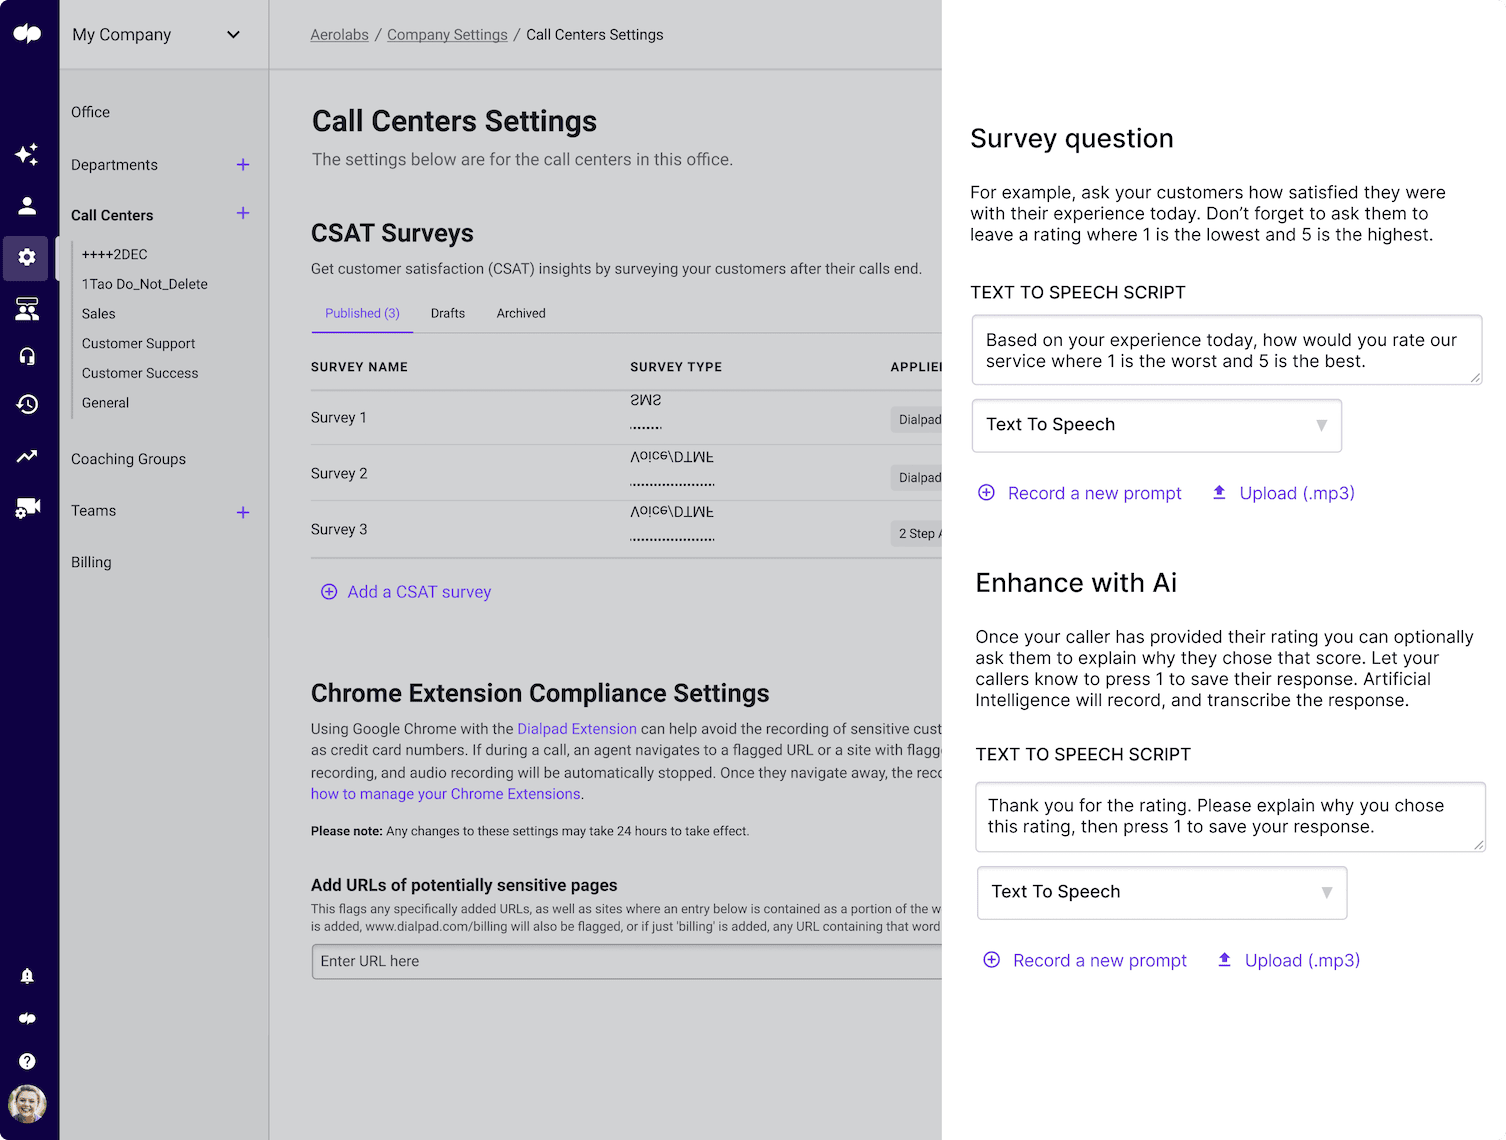1506x1140 pixels.
Task: Add a new department plus icon
Action: pyautogui.click(x=243, y=165)
